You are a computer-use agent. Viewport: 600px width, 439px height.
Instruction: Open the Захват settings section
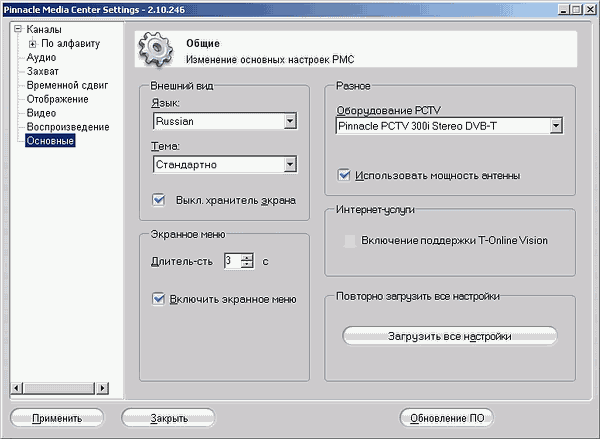42,72
